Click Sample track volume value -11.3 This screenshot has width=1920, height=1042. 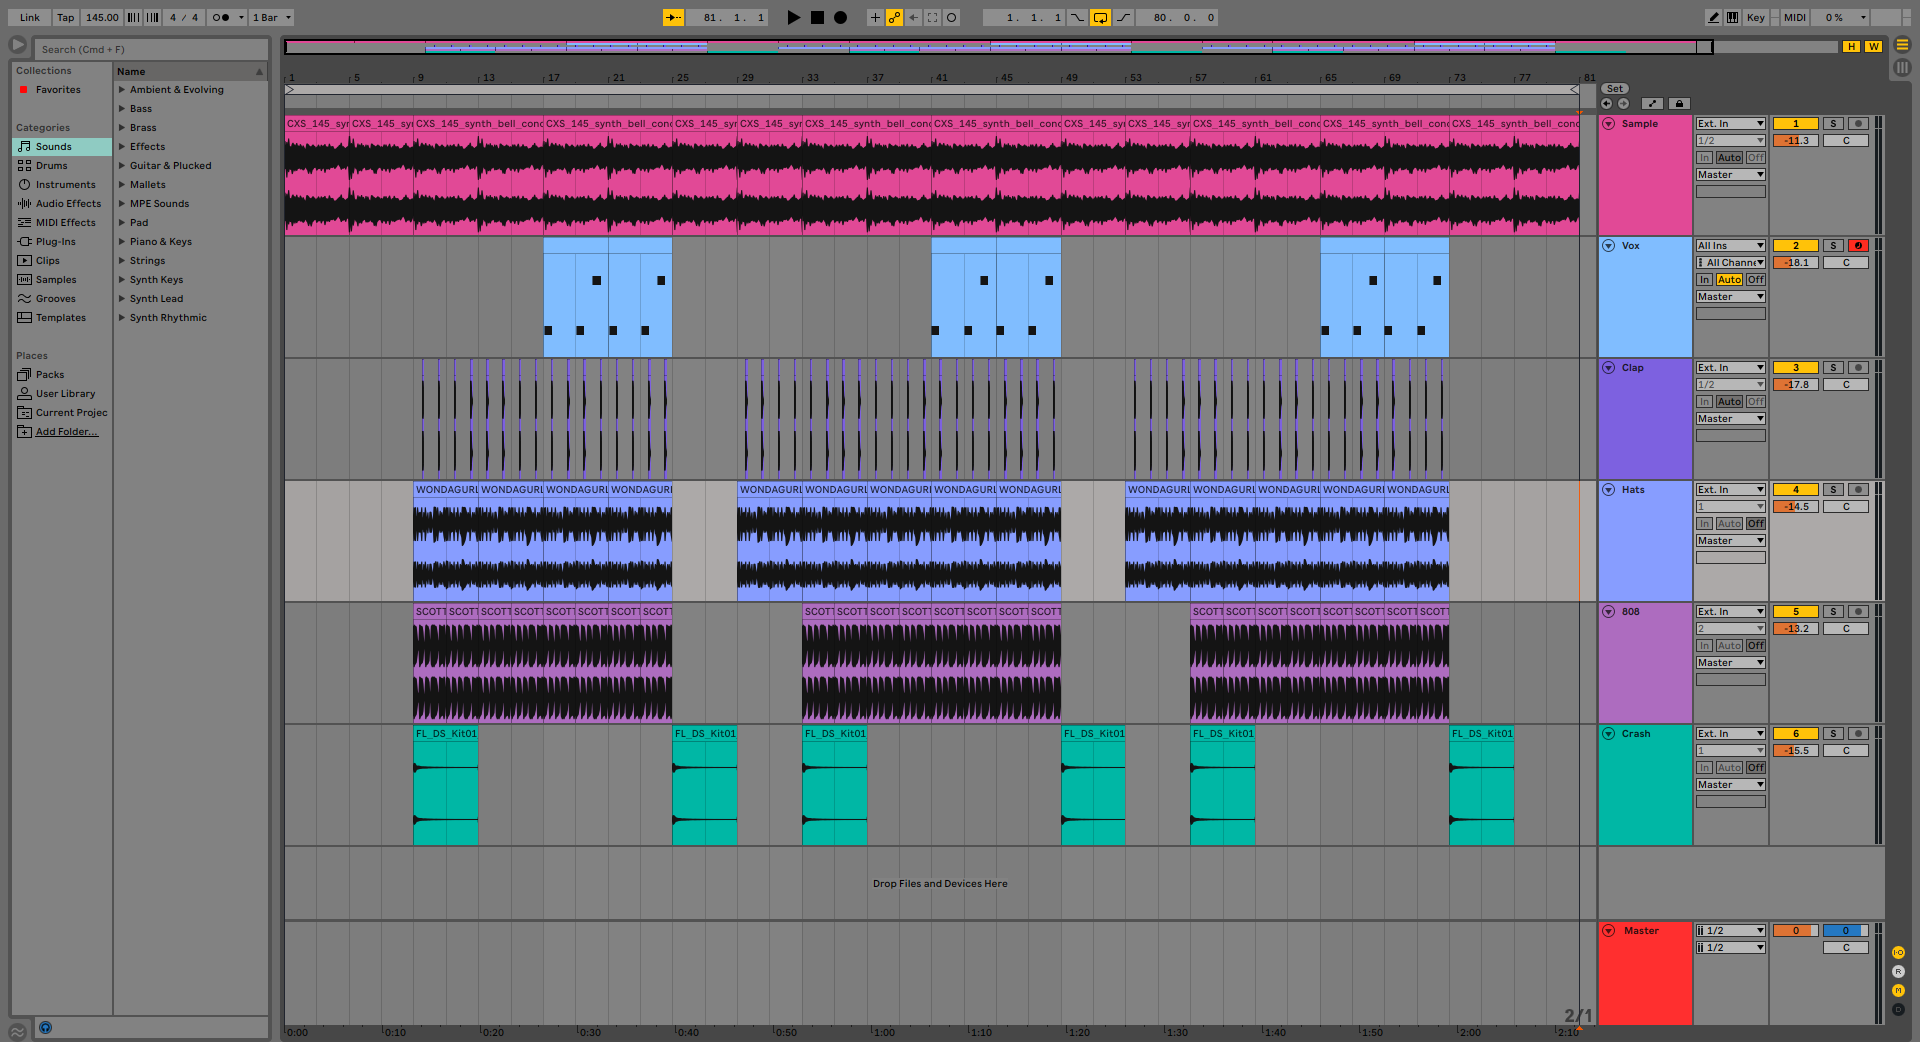1795,140
